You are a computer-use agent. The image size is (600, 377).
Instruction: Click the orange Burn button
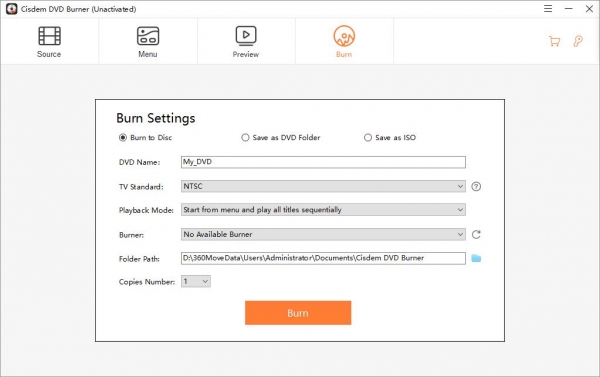point(298,313)
